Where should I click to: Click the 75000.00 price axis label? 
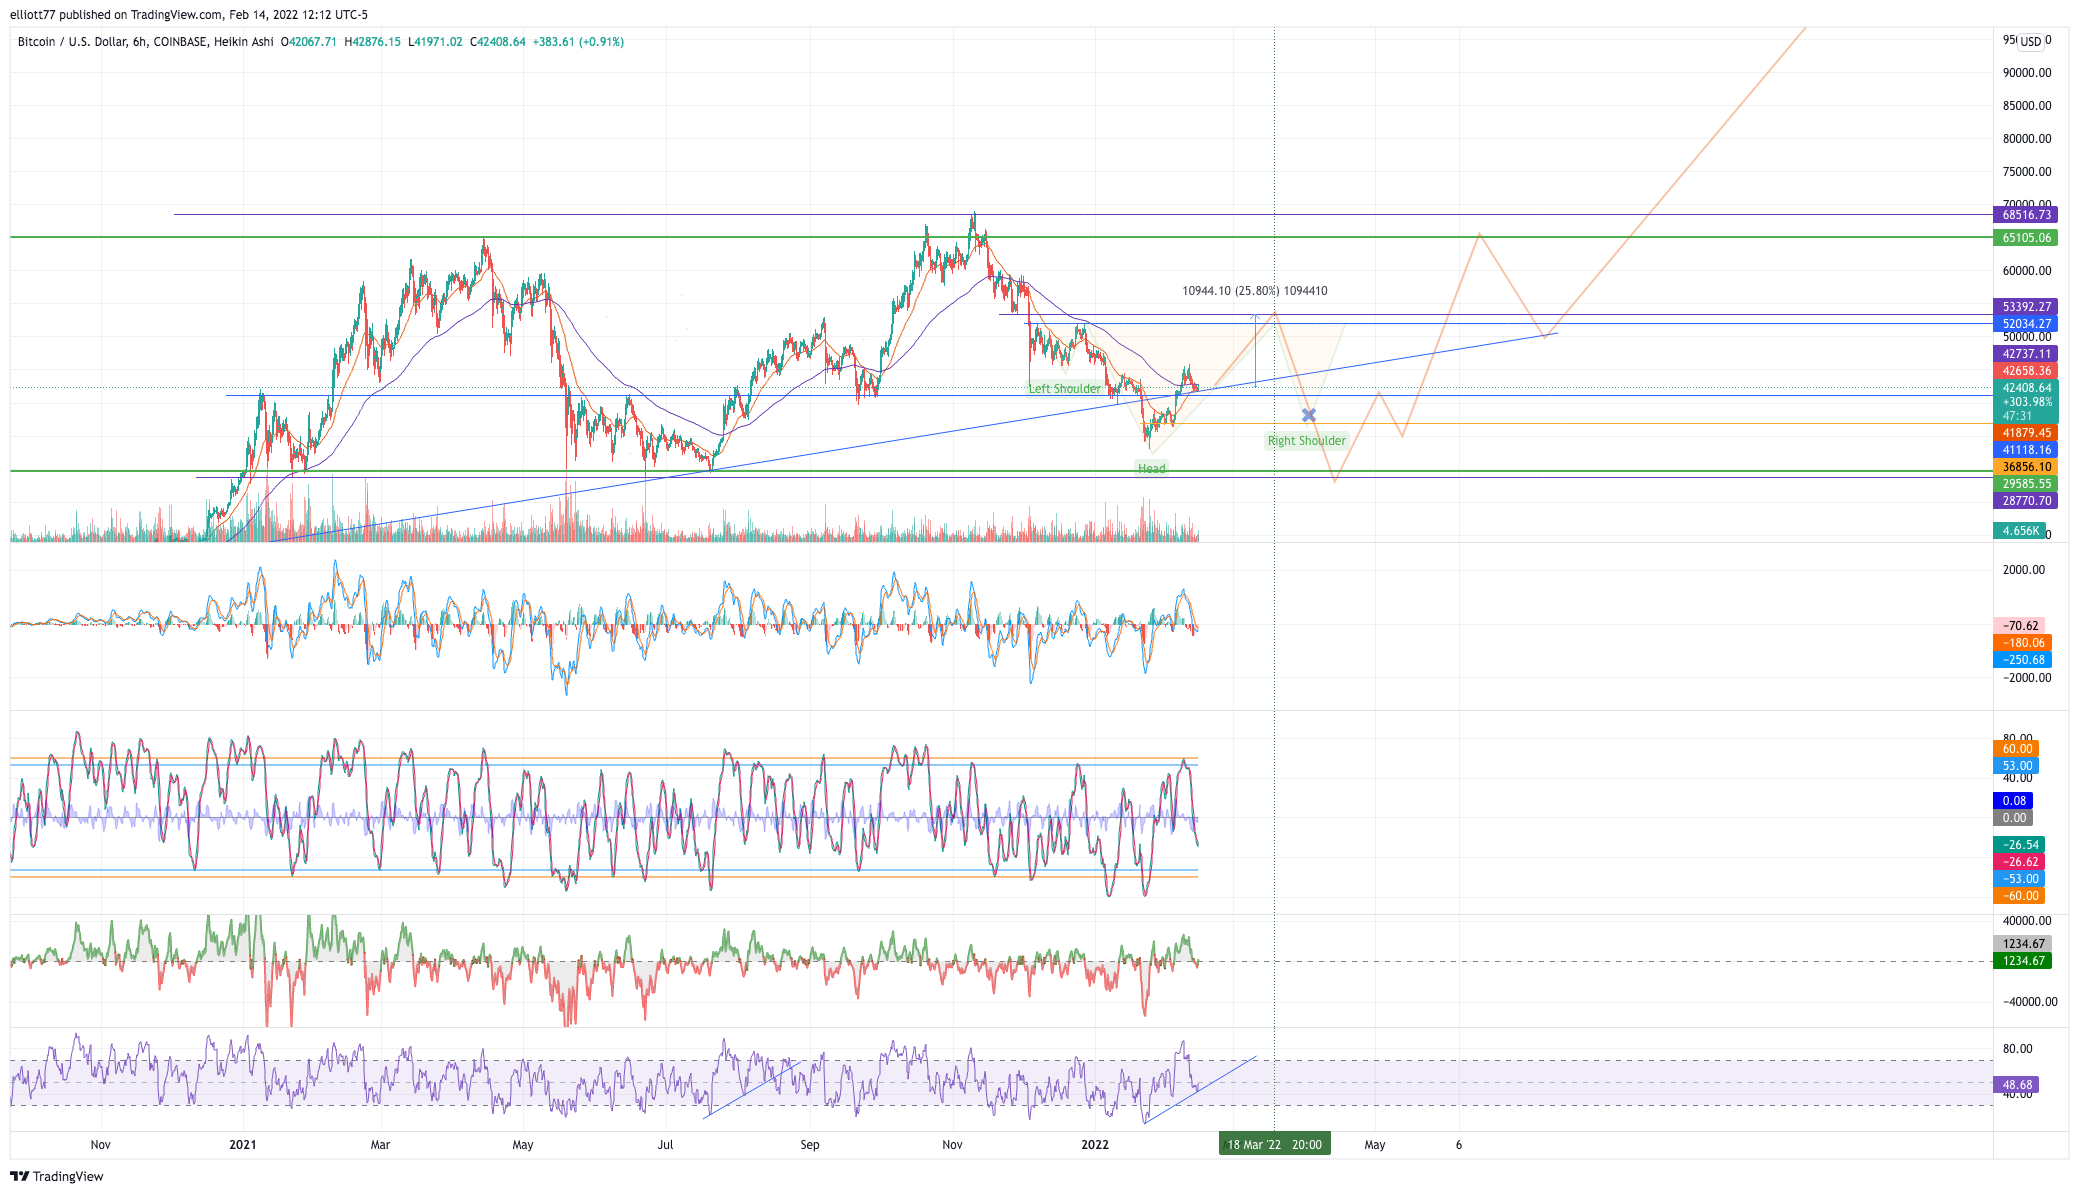point(2026,172)
